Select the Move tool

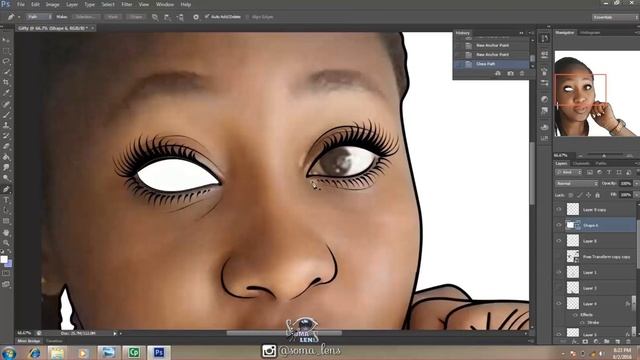pyautogui.click(x=6, y=40)
